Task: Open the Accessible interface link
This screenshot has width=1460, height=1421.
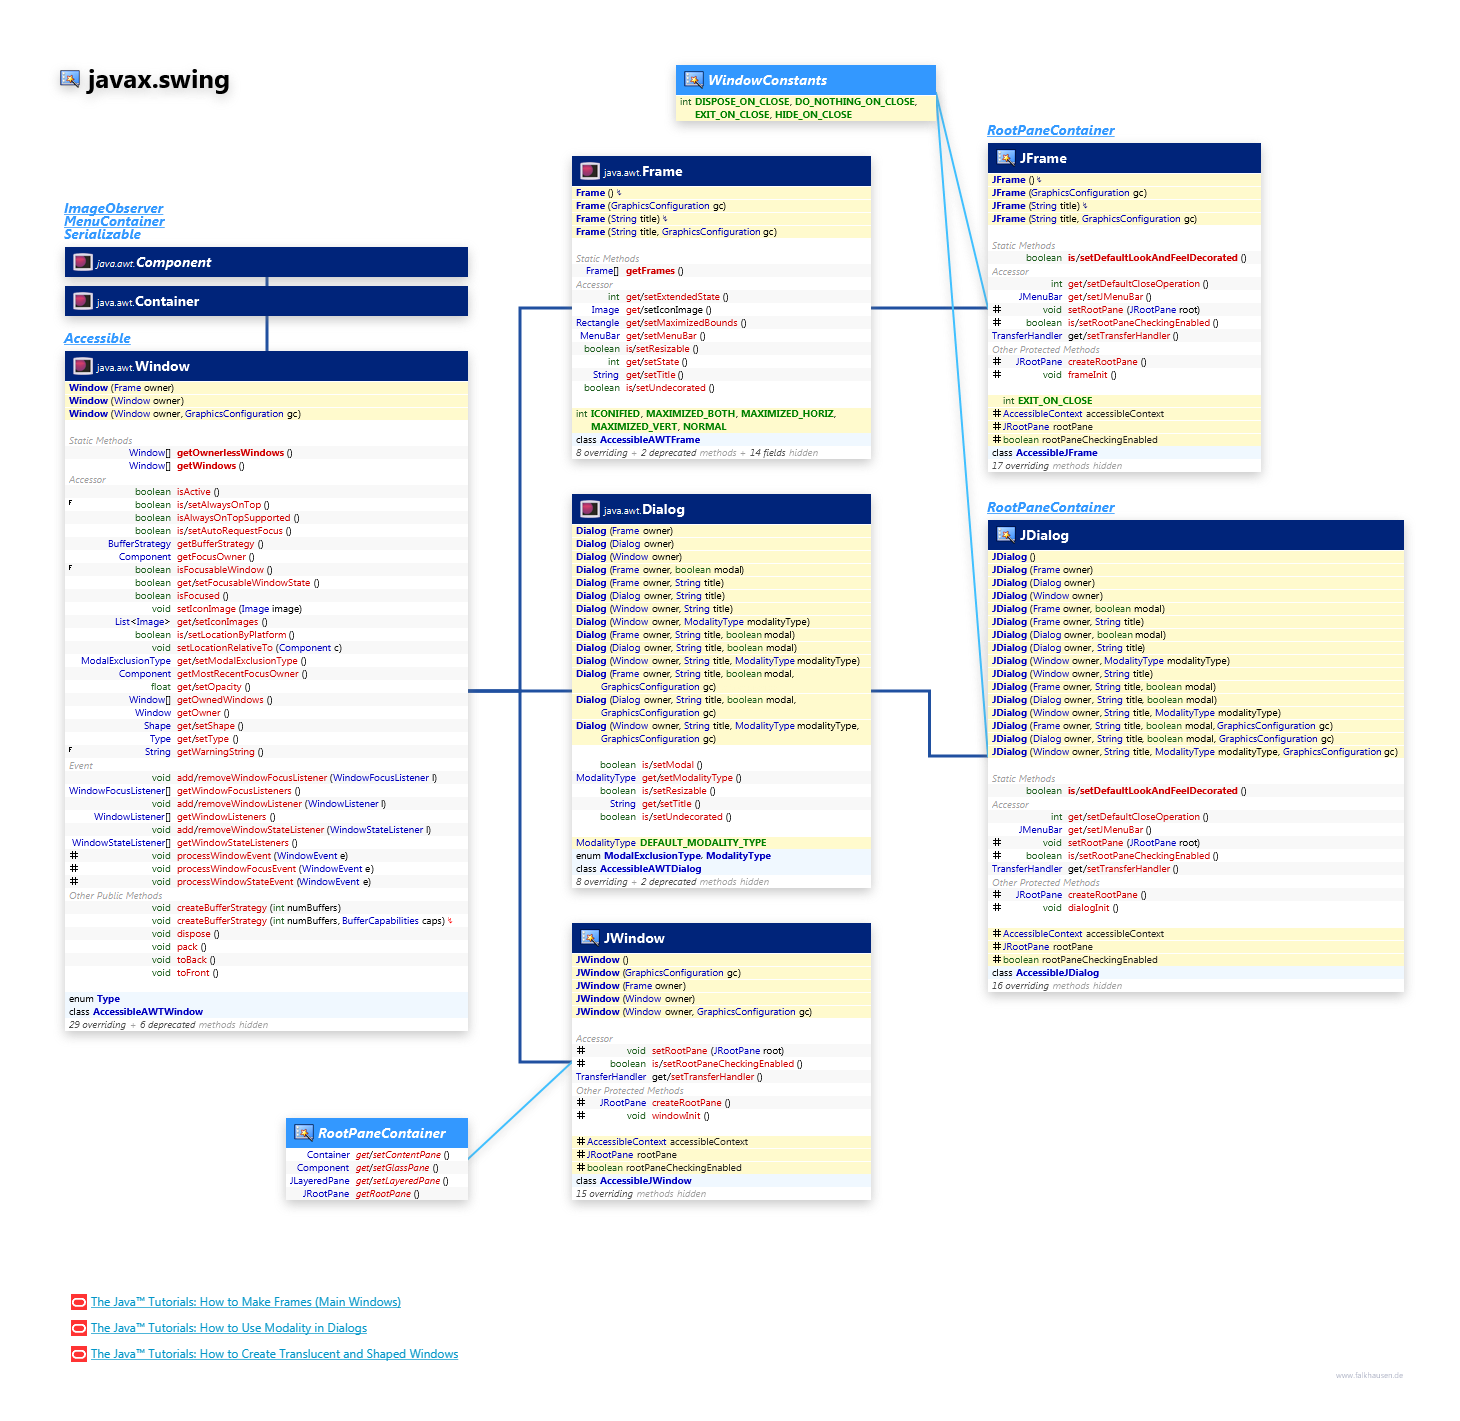Action: [97, 338]
